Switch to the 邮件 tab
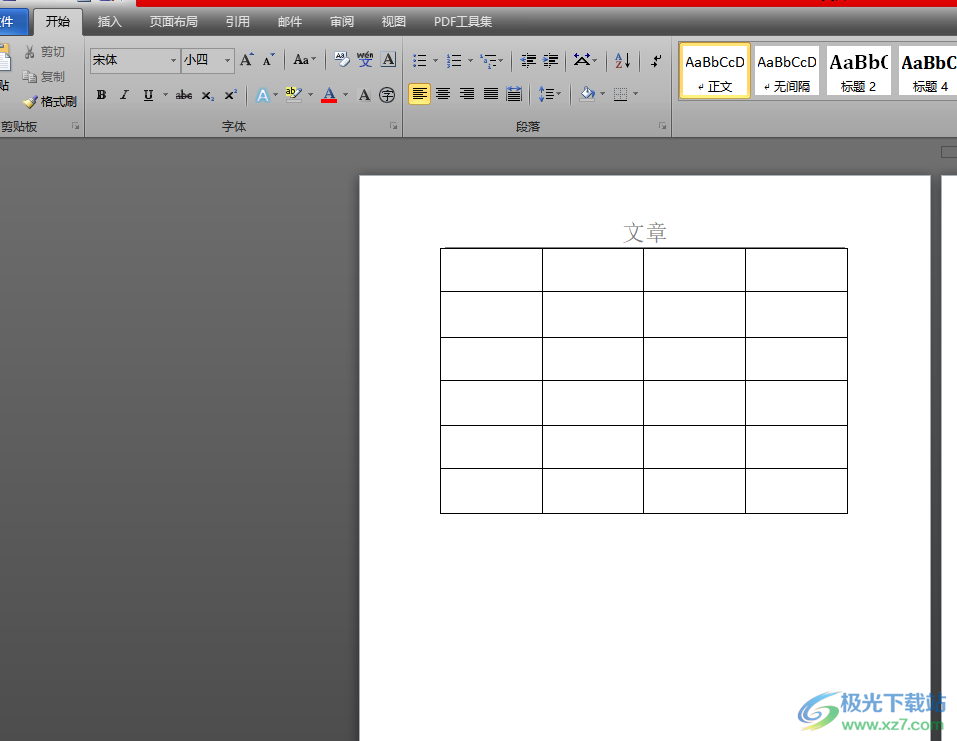The width and height of the screenshot is (957, 741). (290, 22)
